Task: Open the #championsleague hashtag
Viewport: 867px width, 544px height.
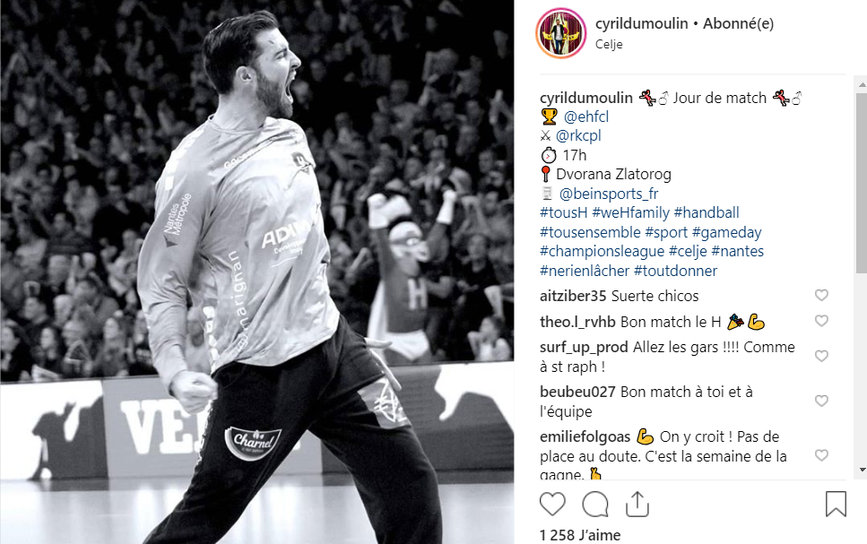Action: [602, 252]
